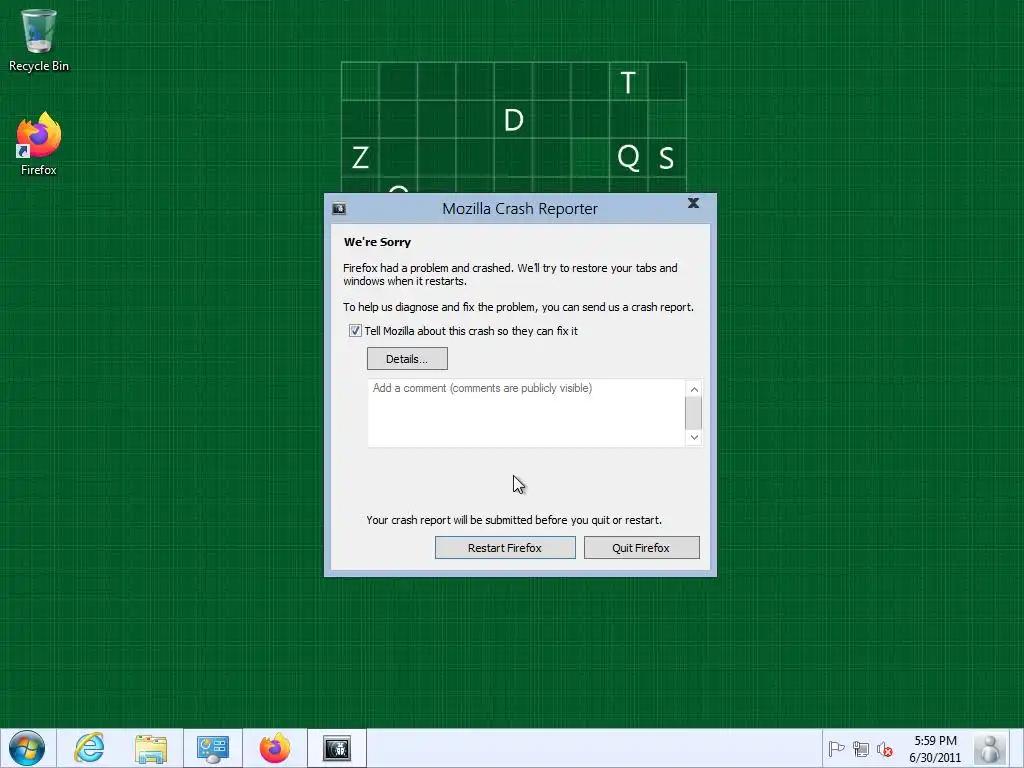Click the We're Sorry heading
1024x768 pixels.
(377, 242)
